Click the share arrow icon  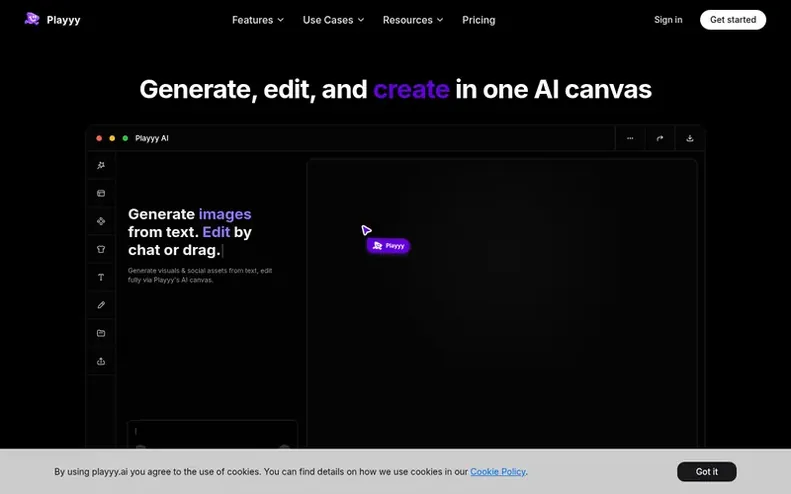point(660,138)
